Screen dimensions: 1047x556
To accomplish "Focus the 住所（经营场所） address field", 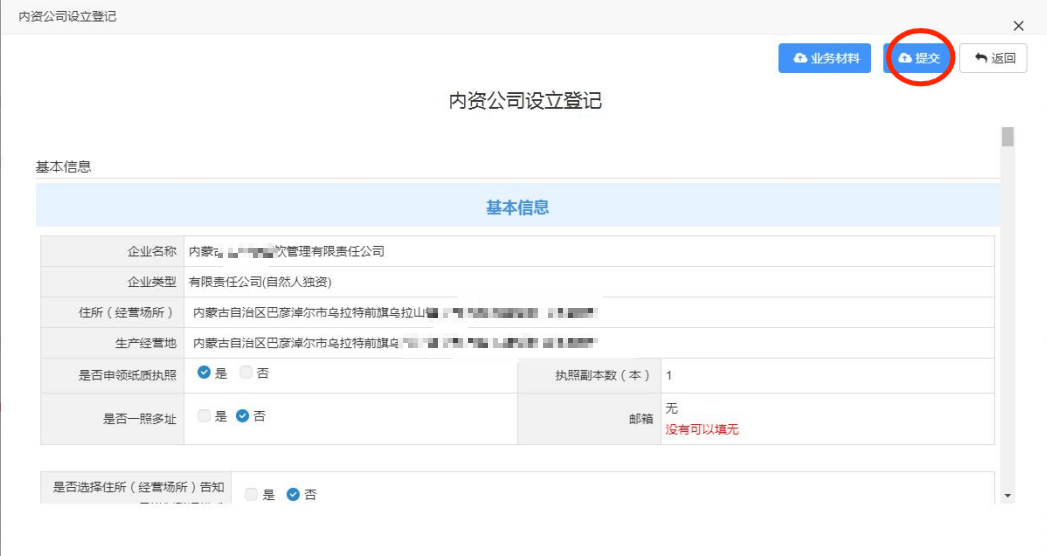I will pos(588,313).
